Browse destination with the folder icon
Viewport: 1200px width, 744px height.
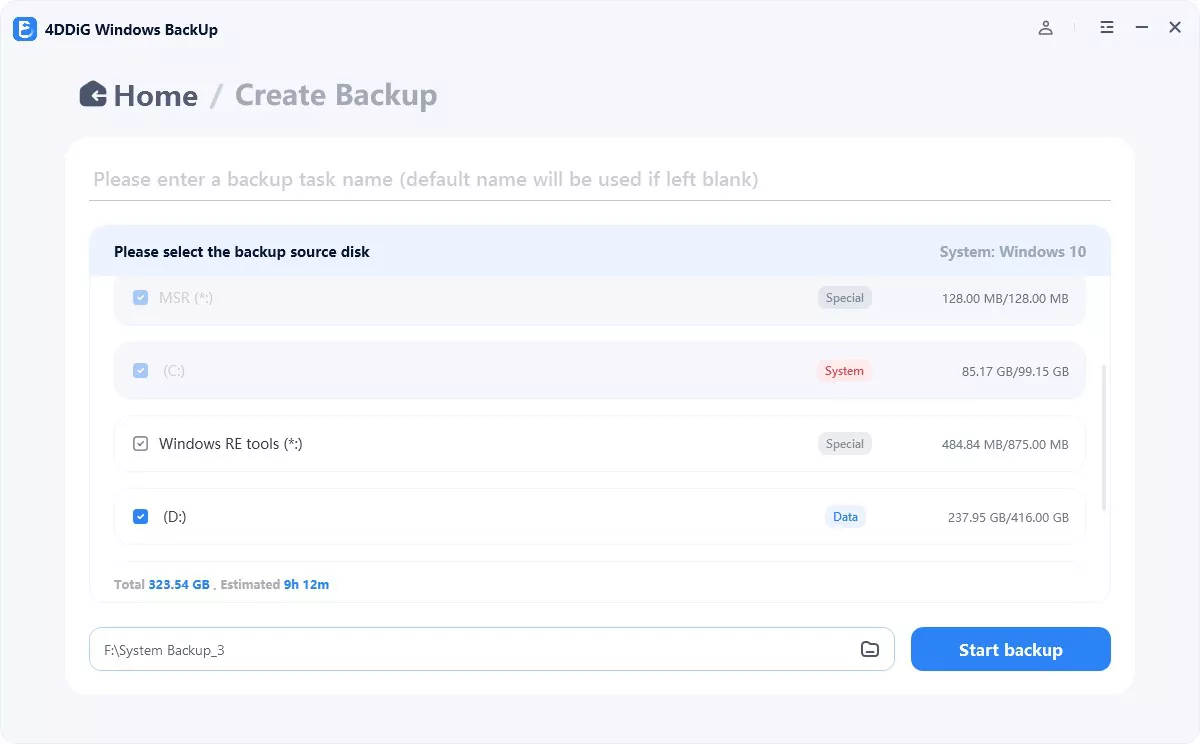click(x=870, y=649)
